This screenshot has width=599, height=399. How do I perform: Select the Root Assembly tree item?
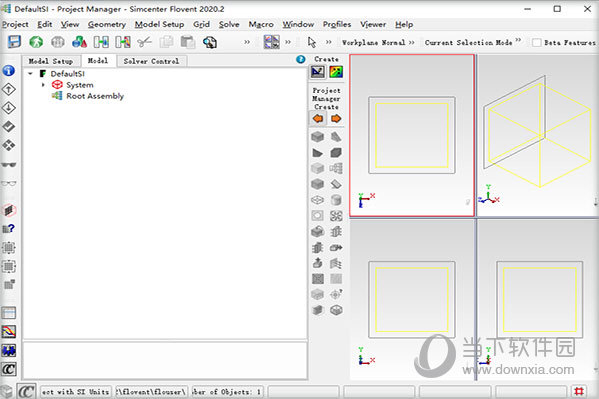(x=95, y=96)
